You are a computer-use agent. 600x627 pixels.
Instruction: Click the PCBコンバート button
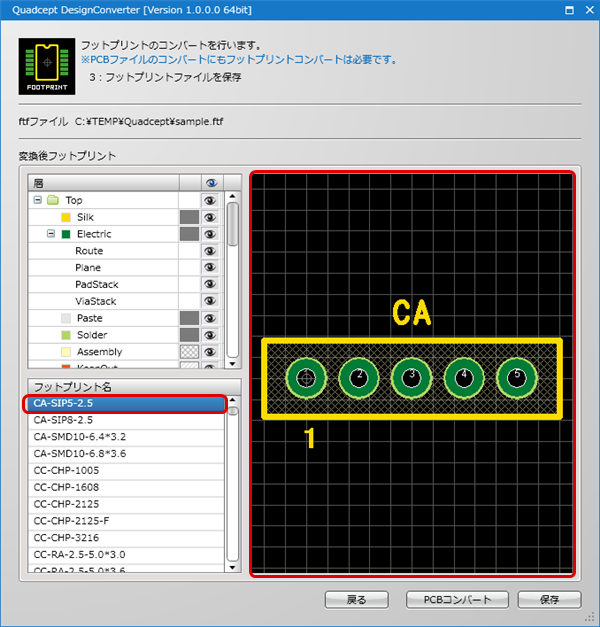[457, 600]
